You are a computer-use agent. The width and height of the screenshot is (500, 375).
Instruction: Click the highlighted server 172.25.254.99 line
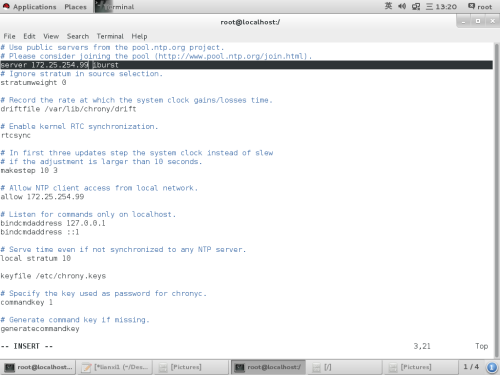tap(246, 65)
